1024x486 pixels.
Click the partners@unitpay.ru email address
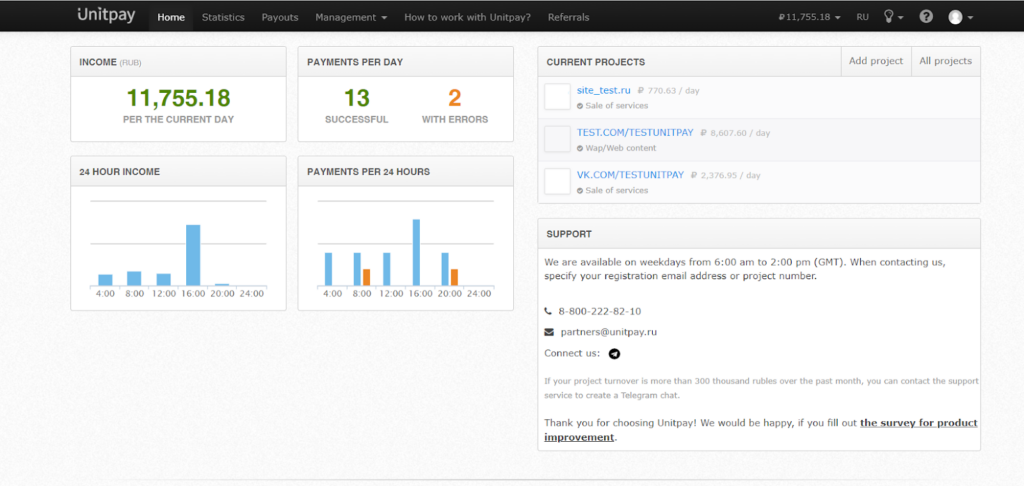[x=609, y=332]
